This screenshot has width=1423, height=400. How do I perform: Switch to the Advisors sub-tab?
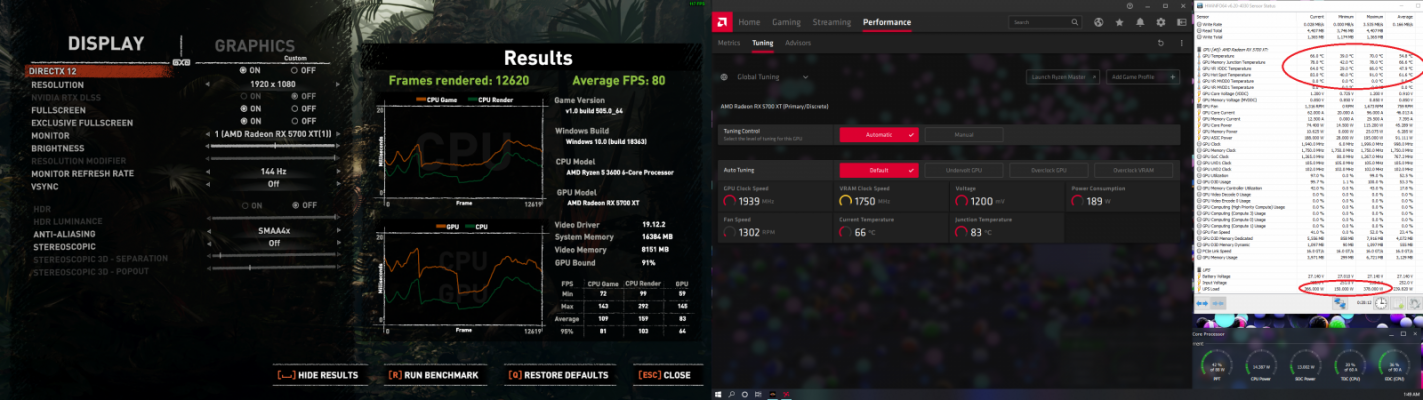pos(798,43)
